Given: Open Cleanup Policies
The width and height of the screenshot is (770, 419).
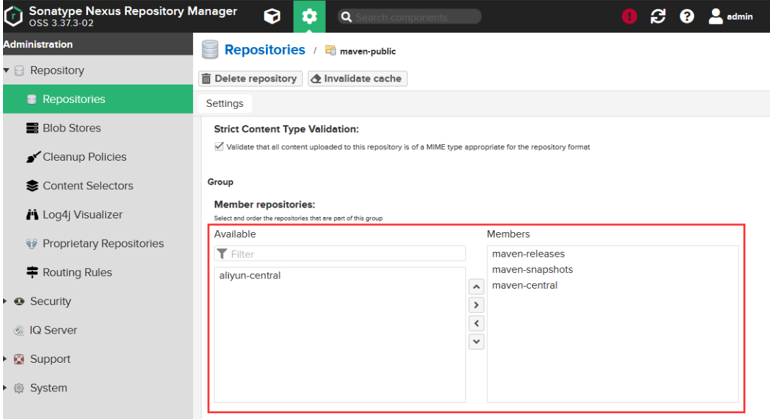Looking at the screenshot, I should coord(84,157).
